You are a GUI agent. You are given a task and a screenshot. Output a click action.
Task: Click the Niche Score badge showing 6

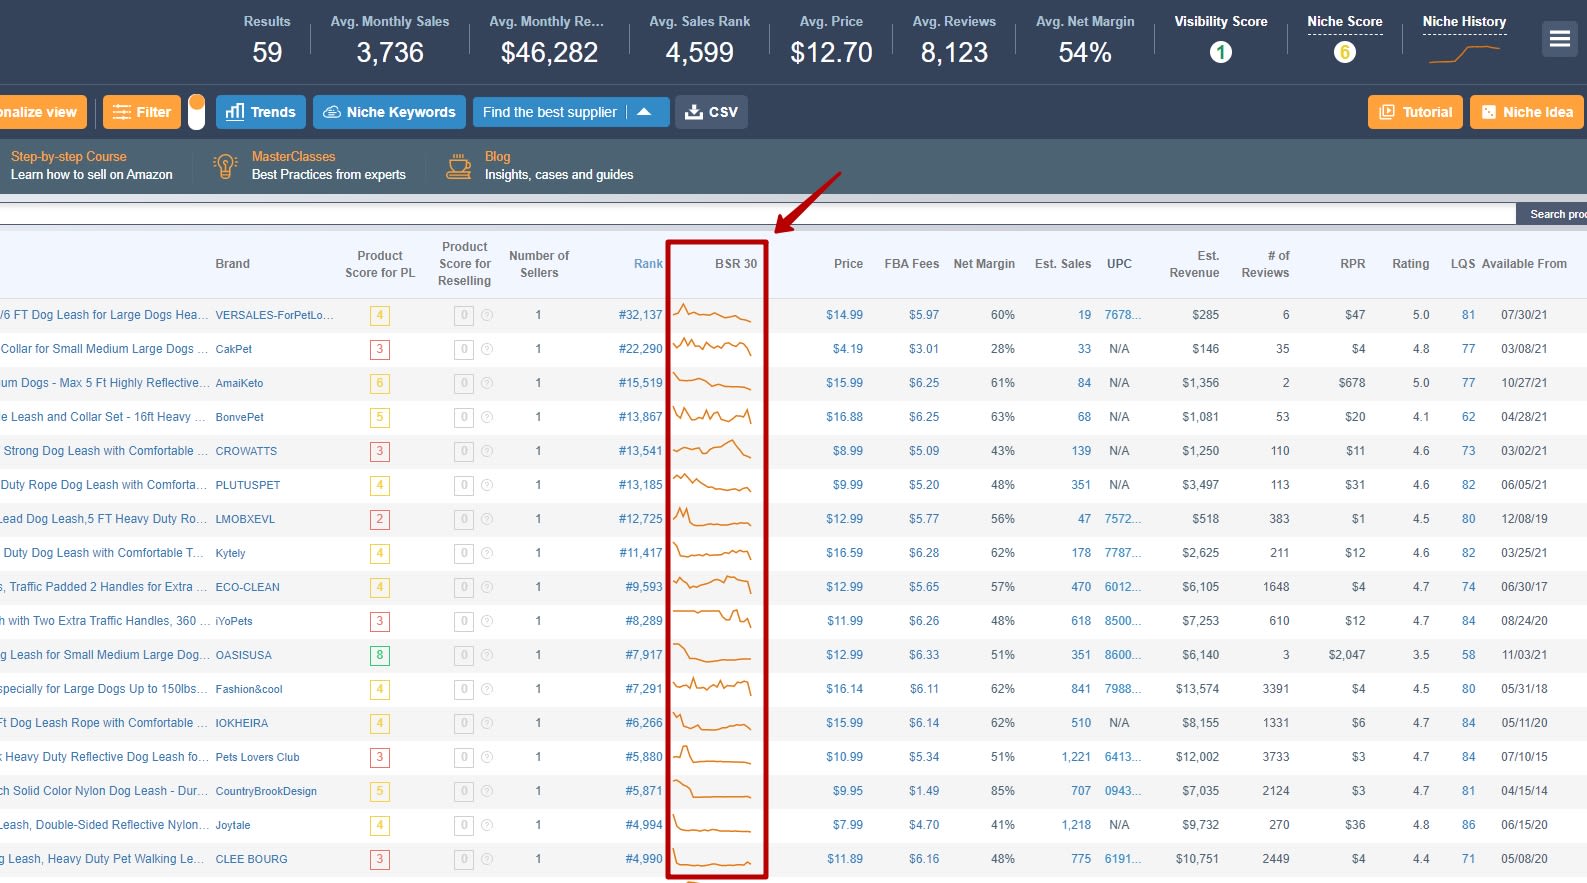1345,52
